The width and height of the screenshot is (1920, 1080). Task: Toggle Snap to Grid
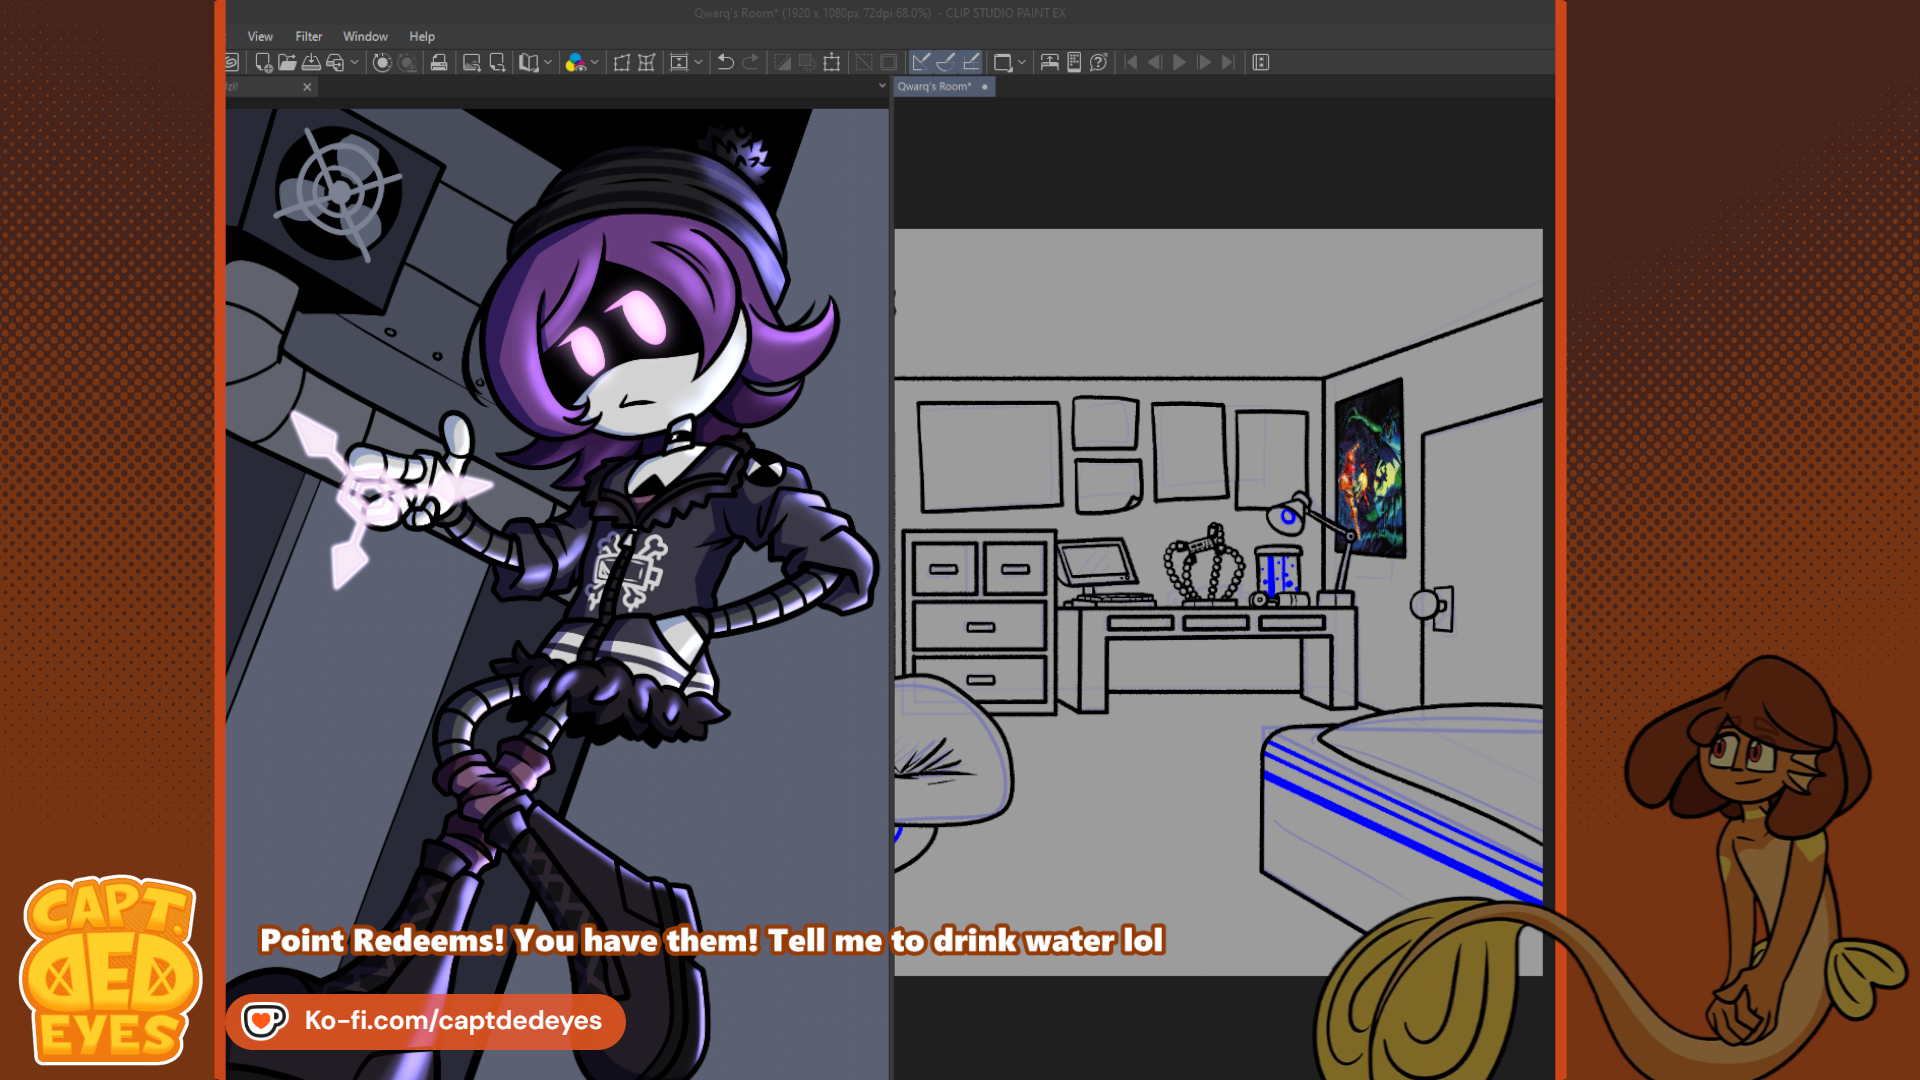coord(971,62)
